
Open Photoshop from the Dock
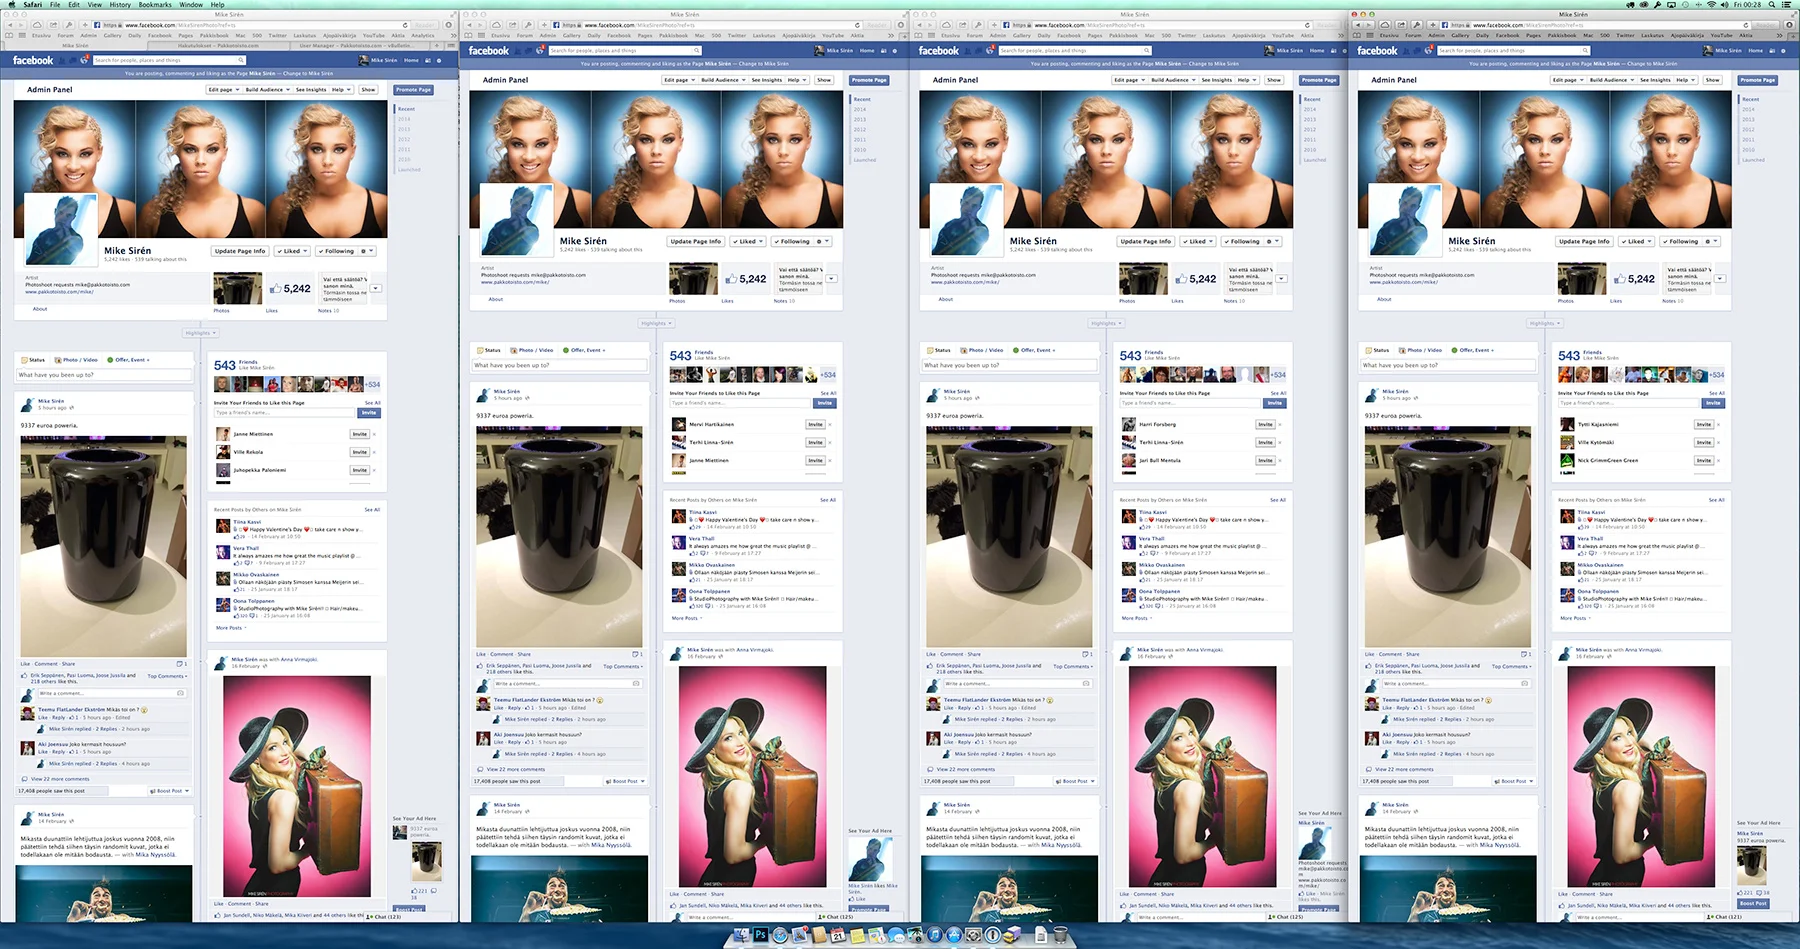(761, 935)
